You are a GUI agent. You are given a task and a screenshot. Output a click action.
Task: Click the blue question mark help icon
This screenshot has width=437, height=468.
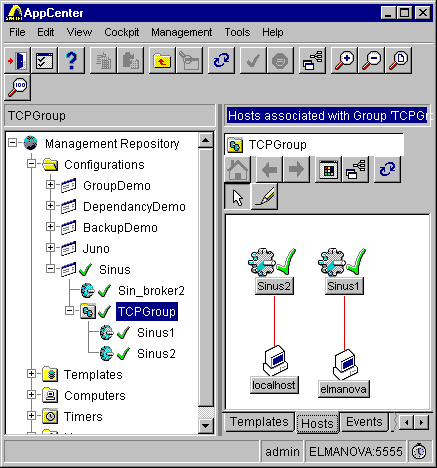click(71, 60)
